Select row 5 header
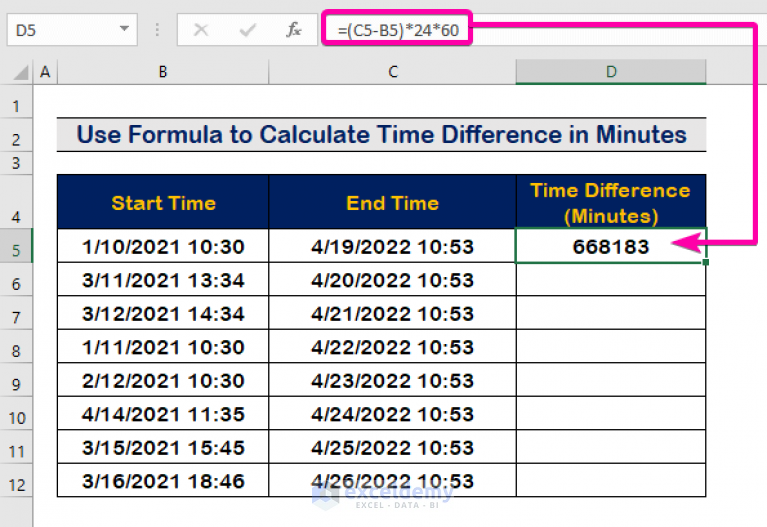Image resolution: width=767 pixels, height=527 pixels. click(16, 246)
